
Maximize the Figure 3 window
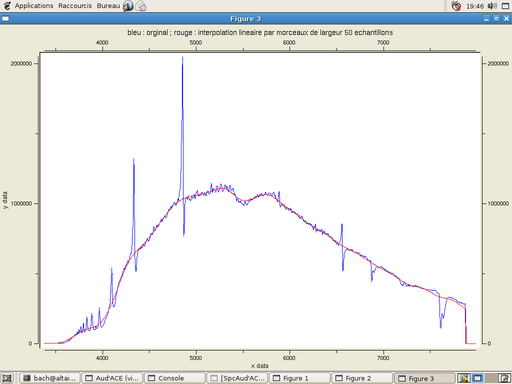pyautogui.click(x=496, y=19)
